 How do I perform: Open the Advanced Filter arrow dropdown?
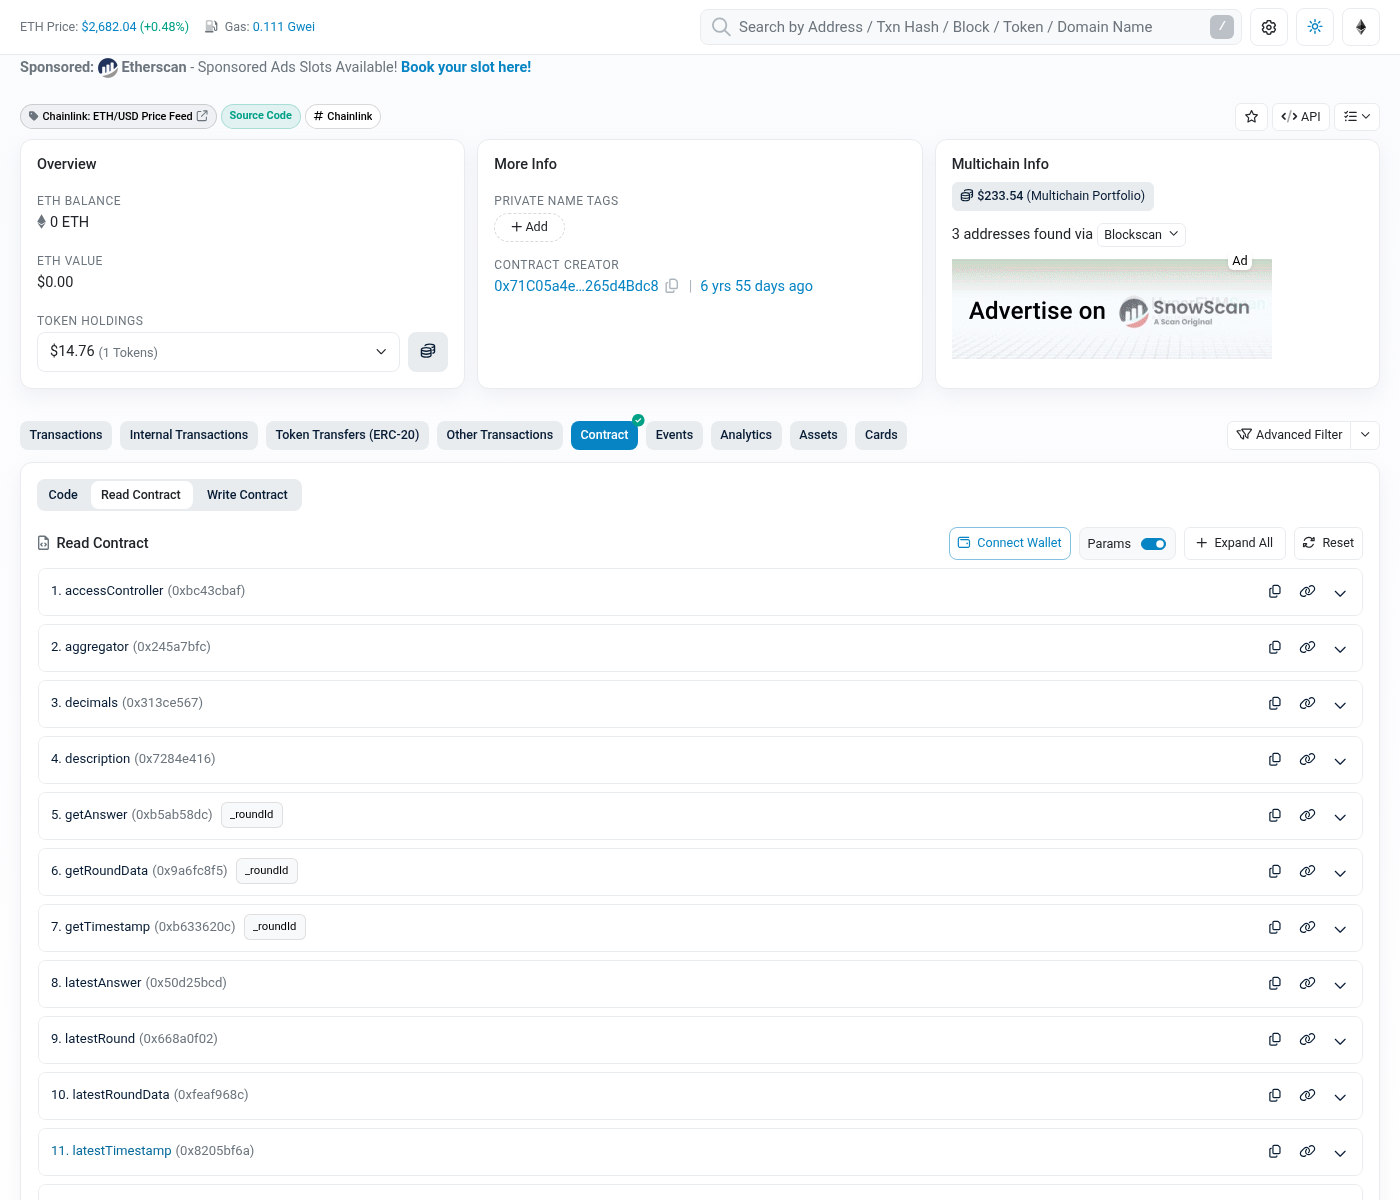(1365, 435)
